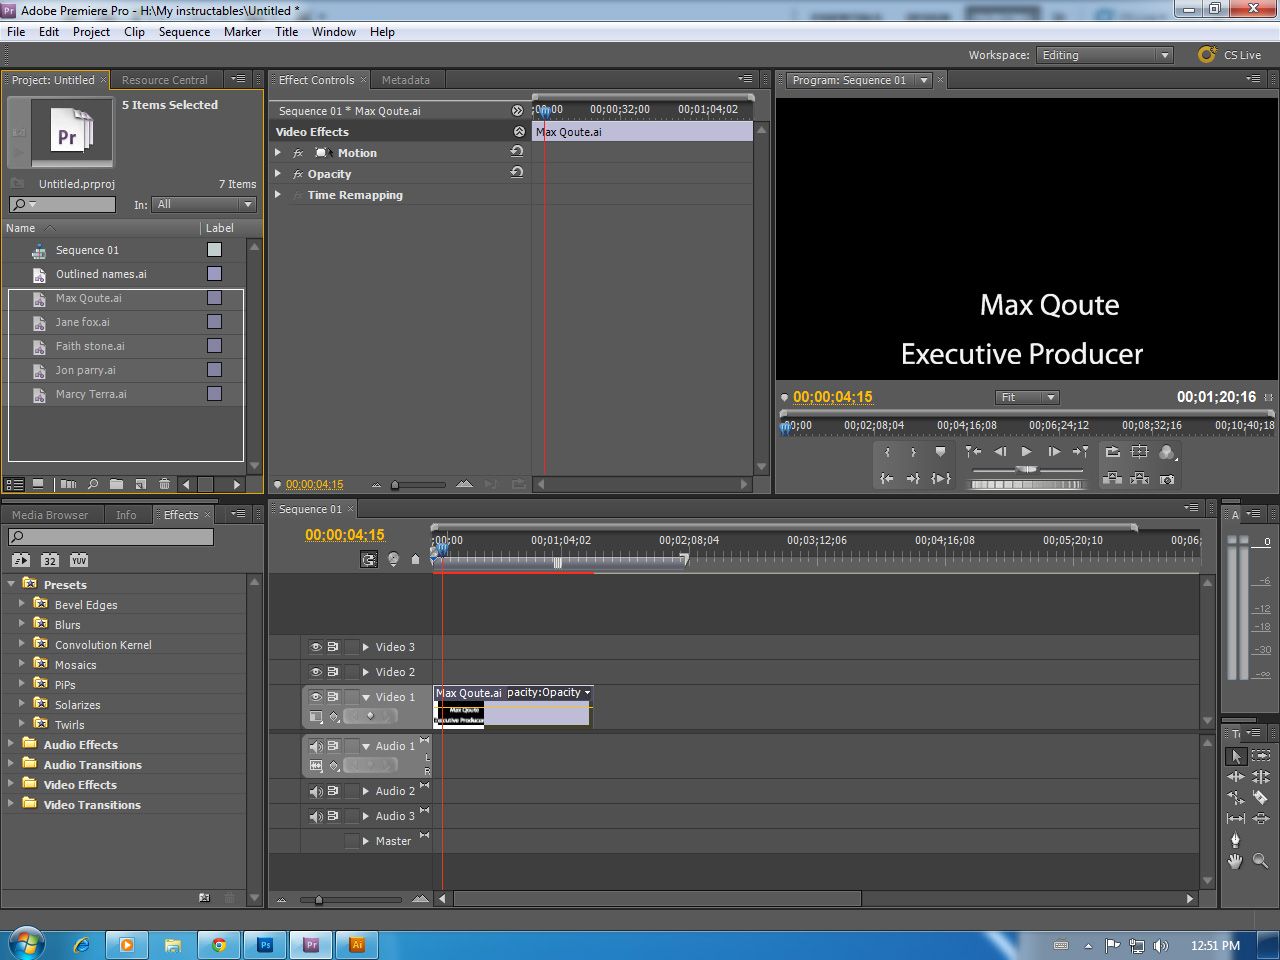Screen dimensions: 1280x960
Task: Click the Play button in Program monitor
Action: point(1026,452)
